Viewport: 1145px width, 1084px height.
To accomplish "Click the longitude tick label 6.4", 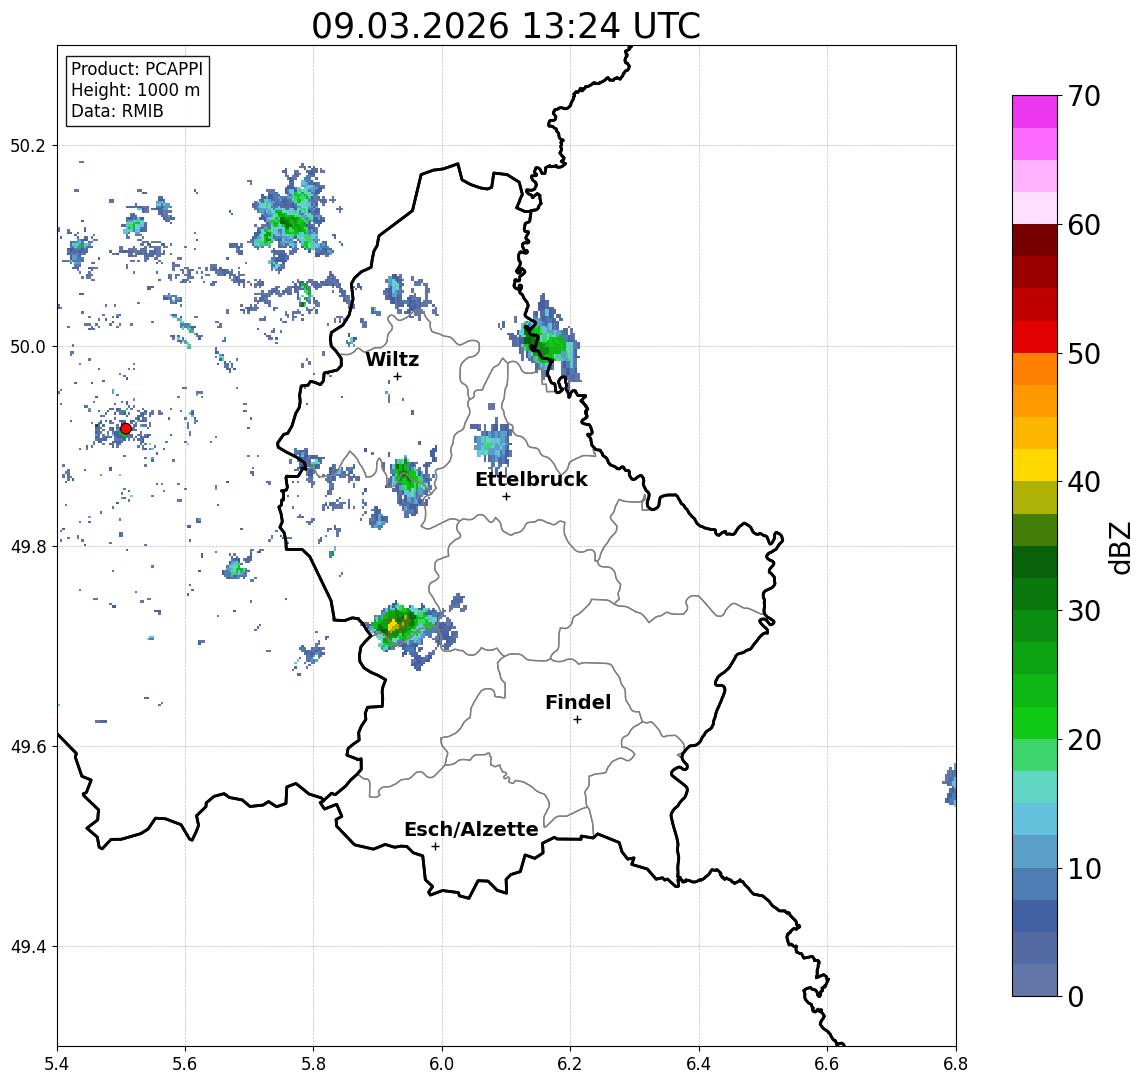I will [699, 1064].
